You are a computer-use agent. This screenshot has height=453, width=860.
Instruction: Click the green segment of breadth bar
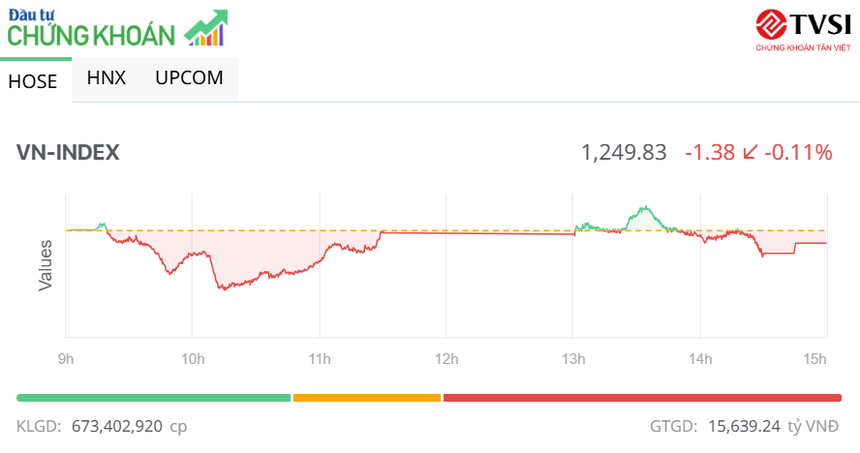(153, 398)
